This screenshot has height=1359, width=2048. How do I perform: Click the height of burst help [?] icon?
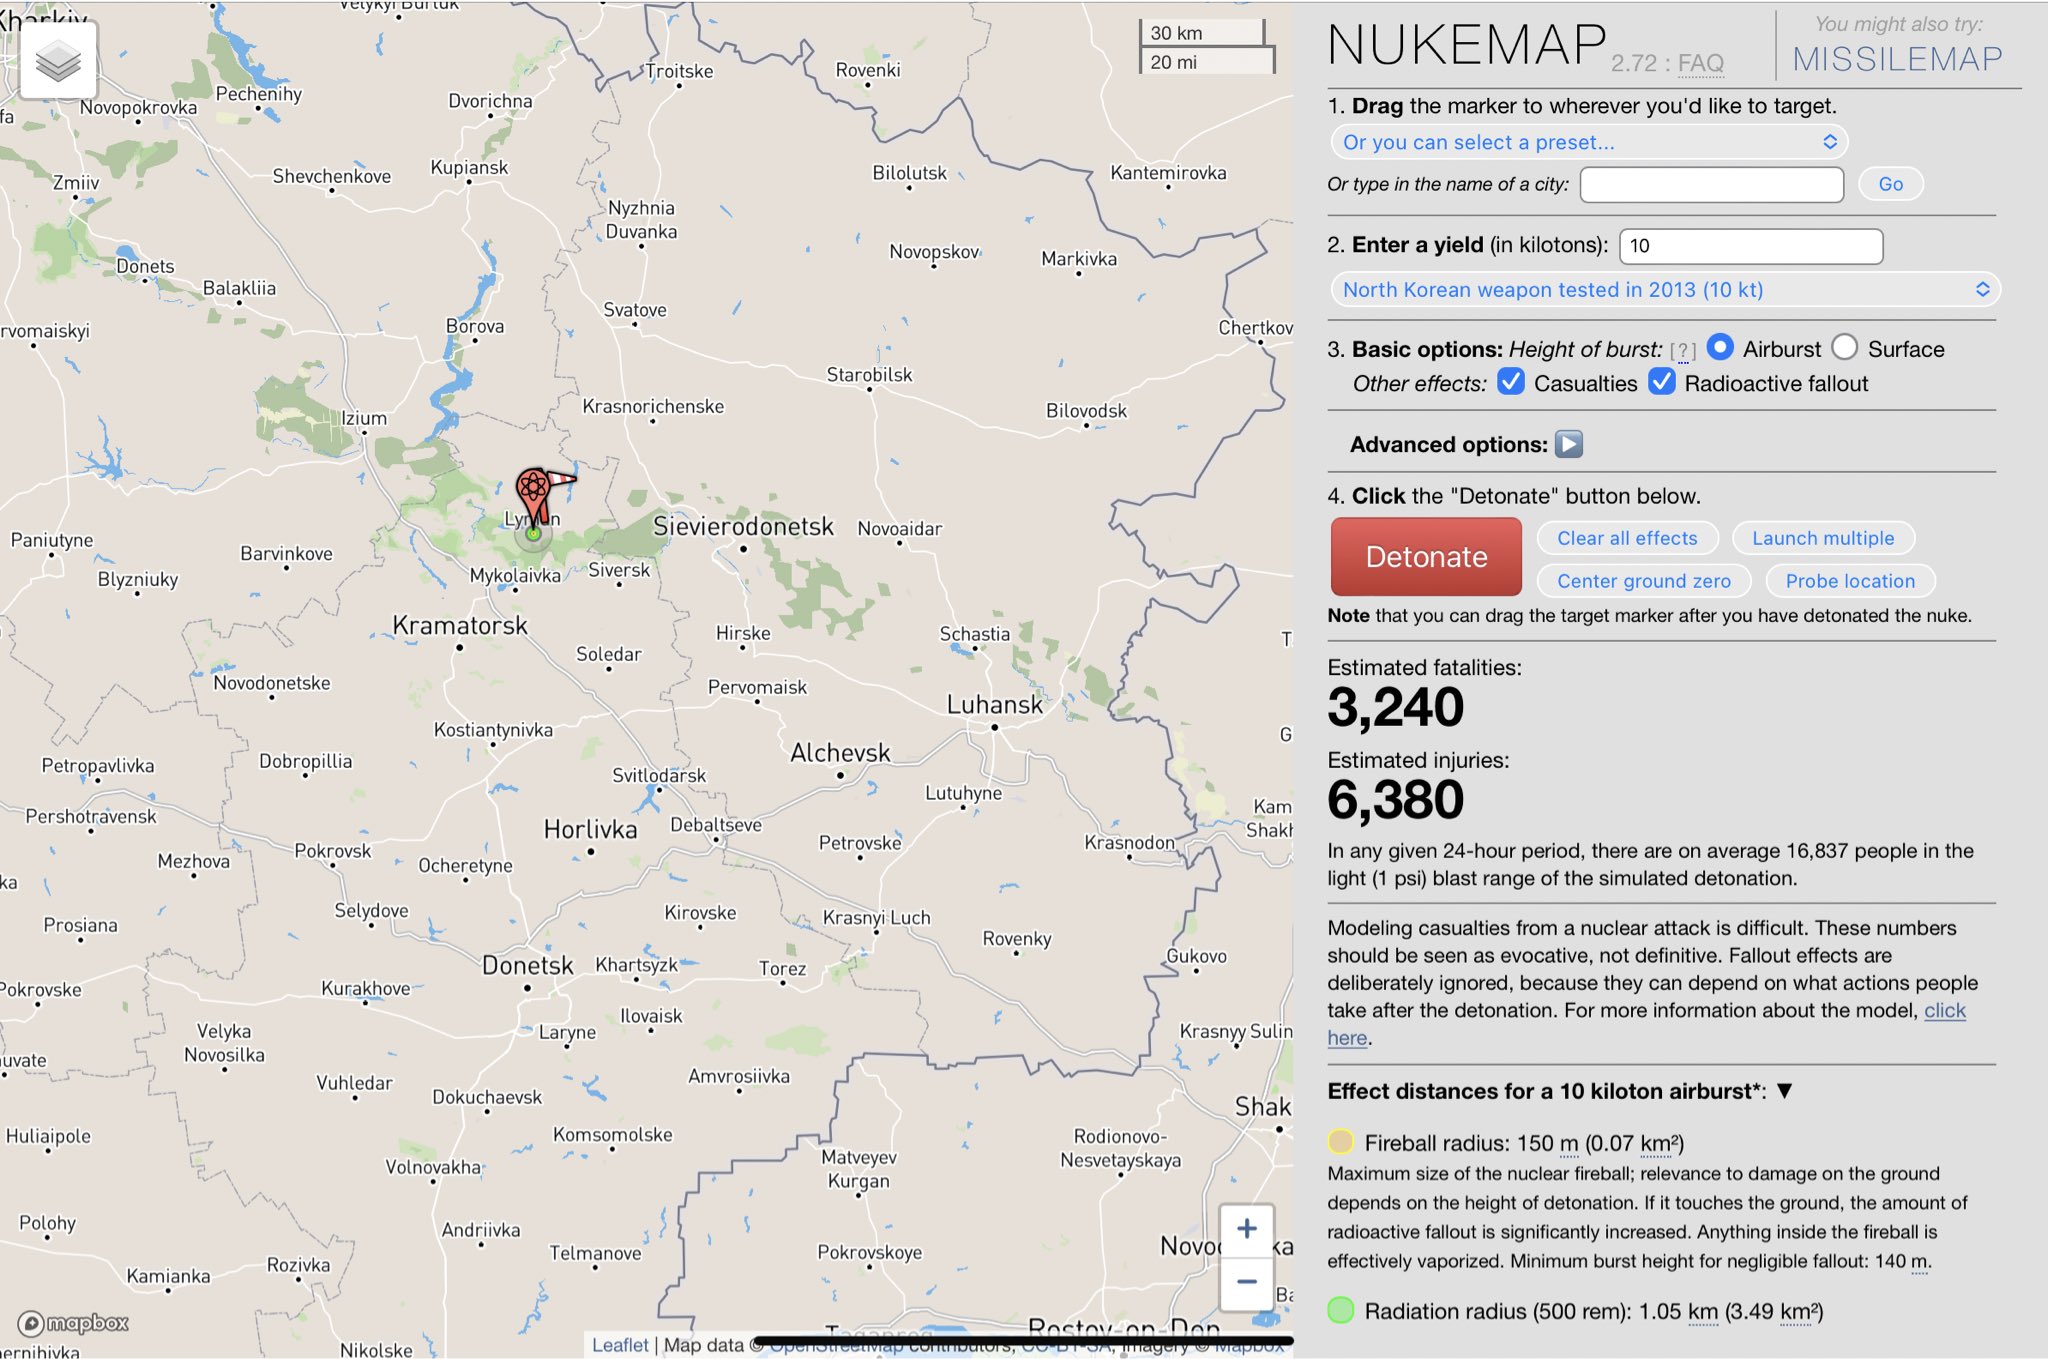tap(1683, 351)
